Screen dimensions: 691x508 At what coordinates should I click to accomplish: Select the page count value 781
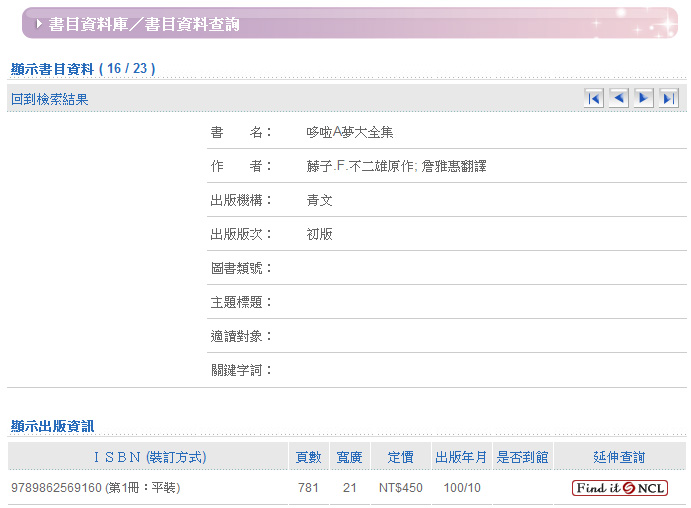click(x=308, y=488)
